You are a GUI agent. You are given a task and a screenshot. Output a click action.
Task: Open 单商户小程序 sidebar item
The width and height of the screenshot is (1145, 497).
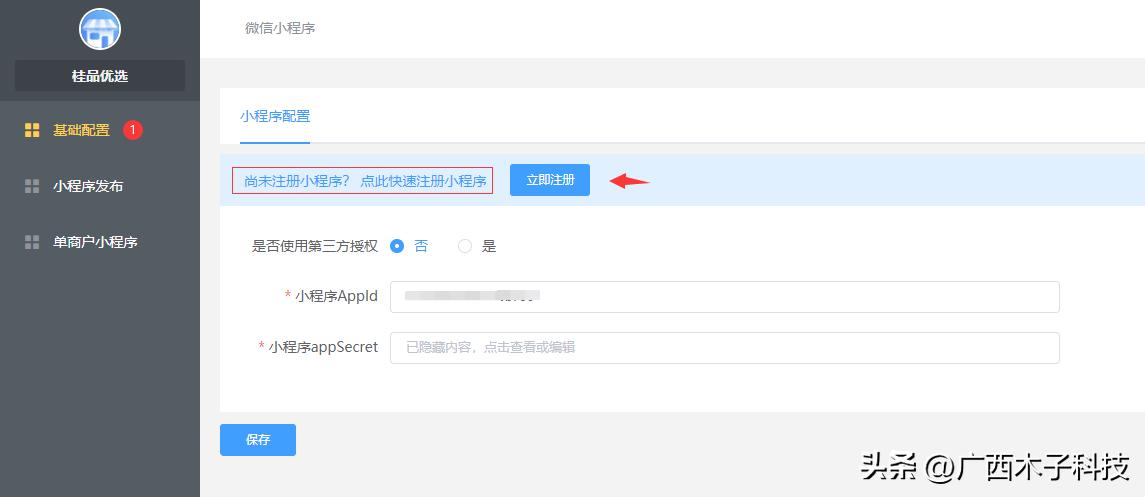tap(95, 242)
